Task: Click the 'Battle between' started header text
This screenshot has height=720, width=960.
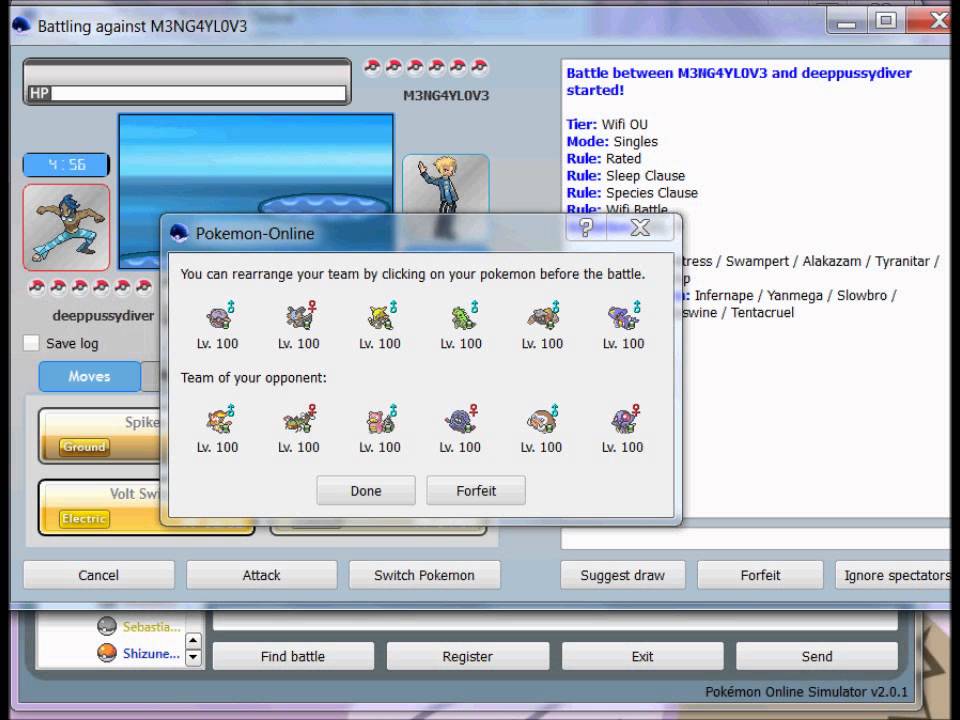Action: (739, 81)
